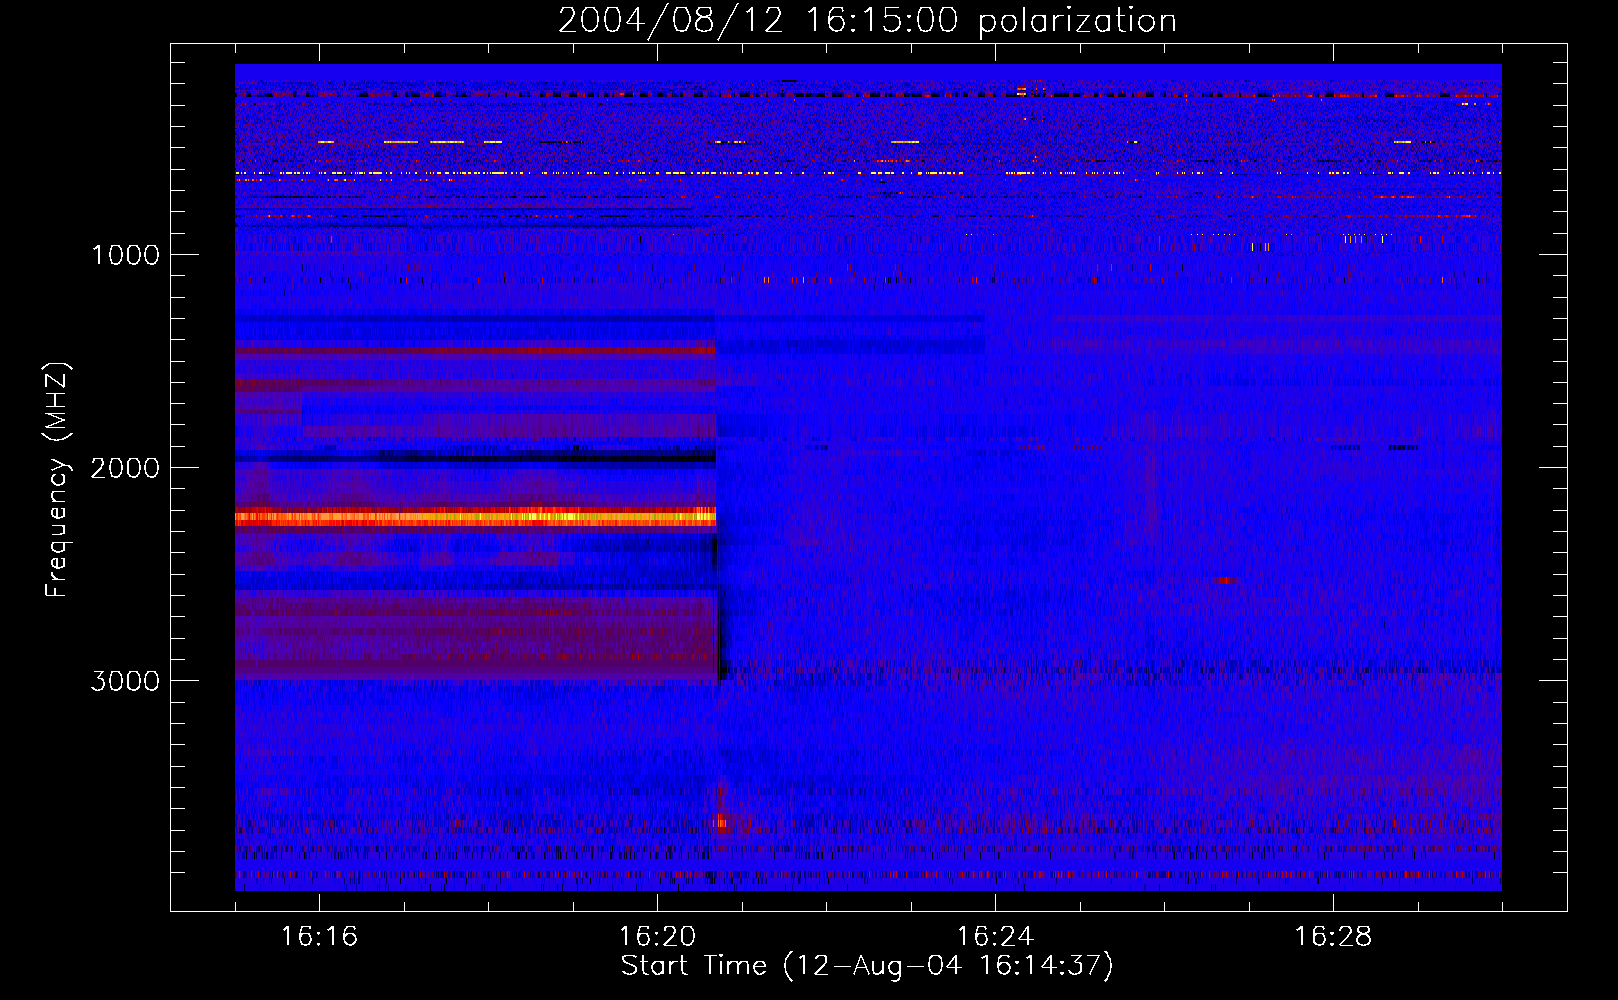Click the 'Start Time (12-Aug-04 16:14:37)' label
Screen dimensions: 1618x1000
click(x=867, y=966)
